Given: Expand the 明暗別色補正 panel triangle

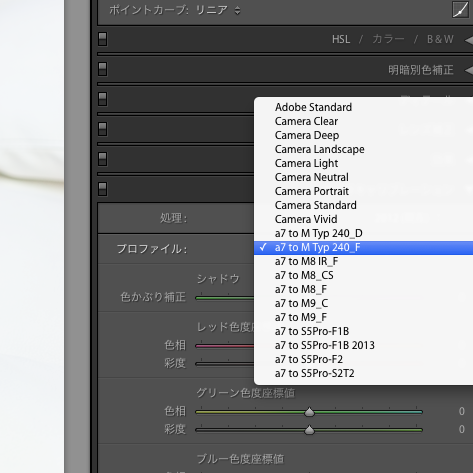Looking at the screenshot, I should pyautogui.click(x=469, y=70).
